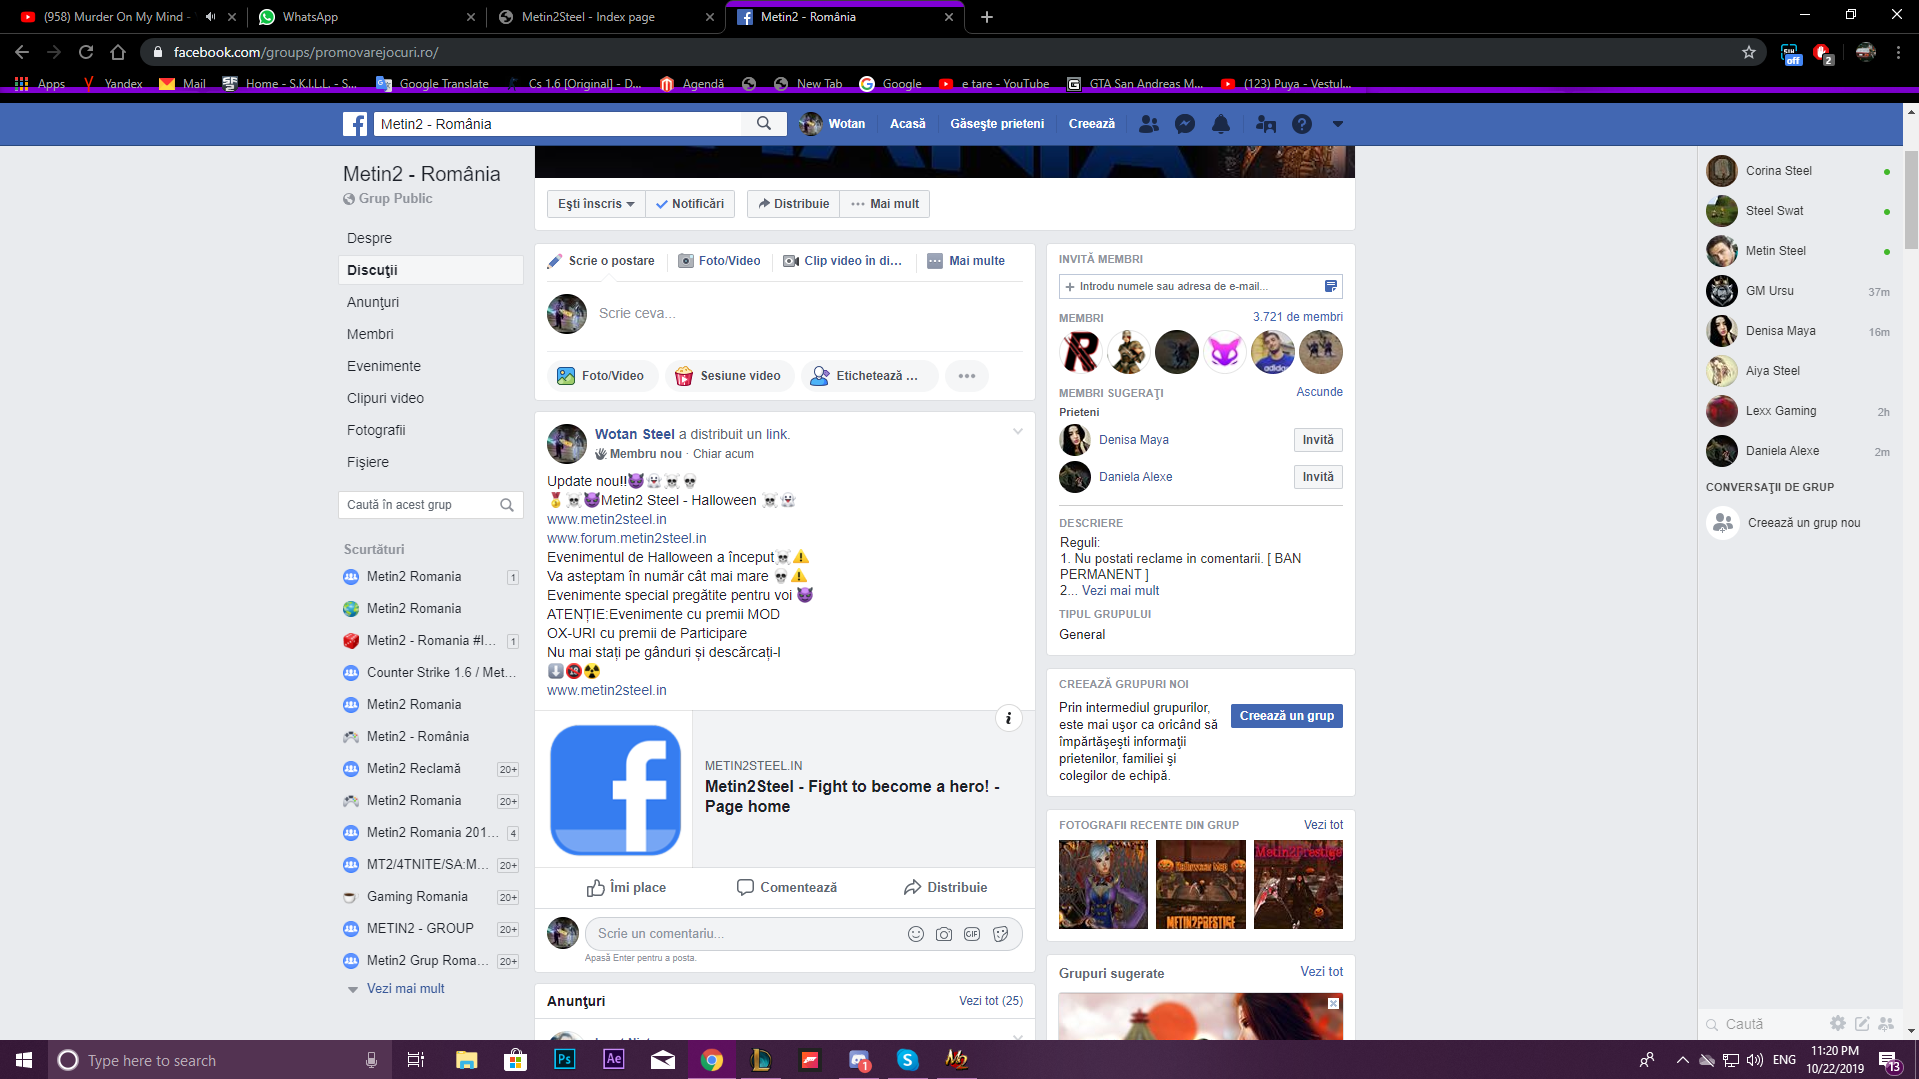Open chat settings gear icon
1919x1079 pixels.
click(x=1837, y=1023)
